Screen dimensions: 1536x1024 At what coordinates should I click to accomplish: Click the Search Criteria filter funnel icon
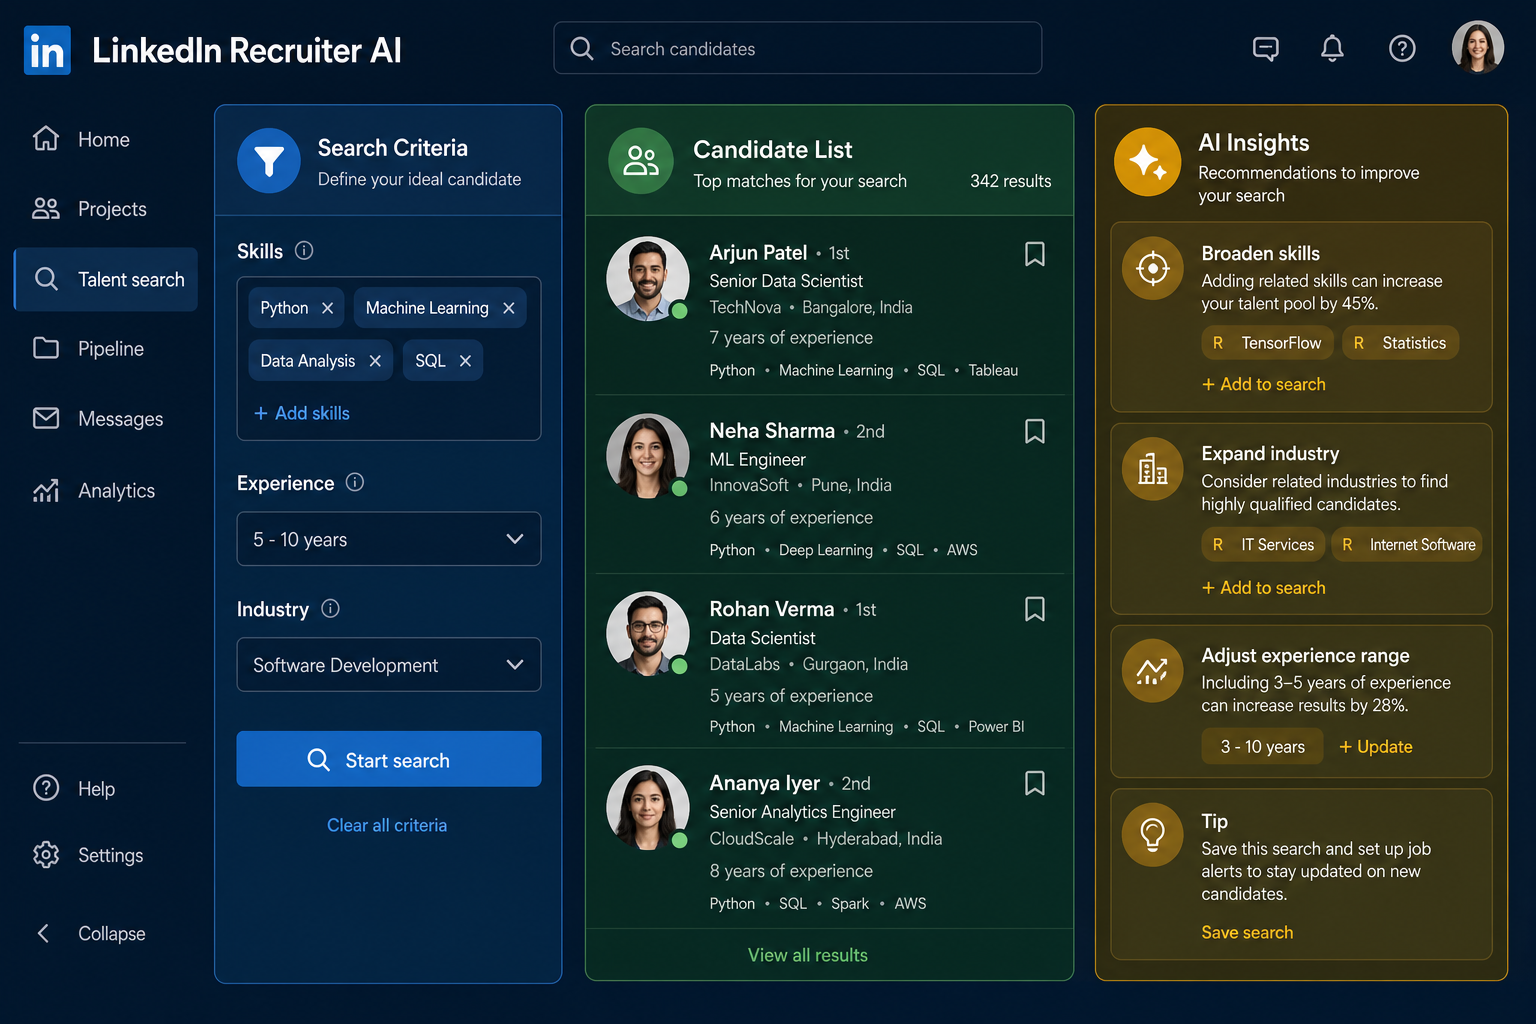click(269, 160)
